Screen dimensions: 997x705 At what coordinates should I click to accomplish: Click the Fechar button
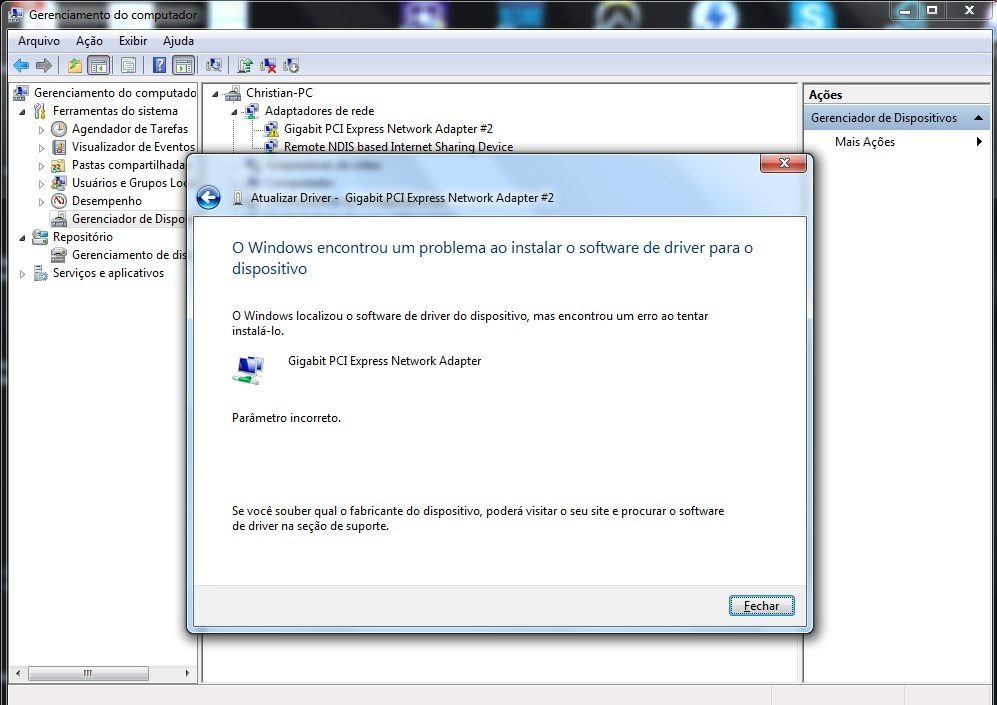click(x=761, y=606)
